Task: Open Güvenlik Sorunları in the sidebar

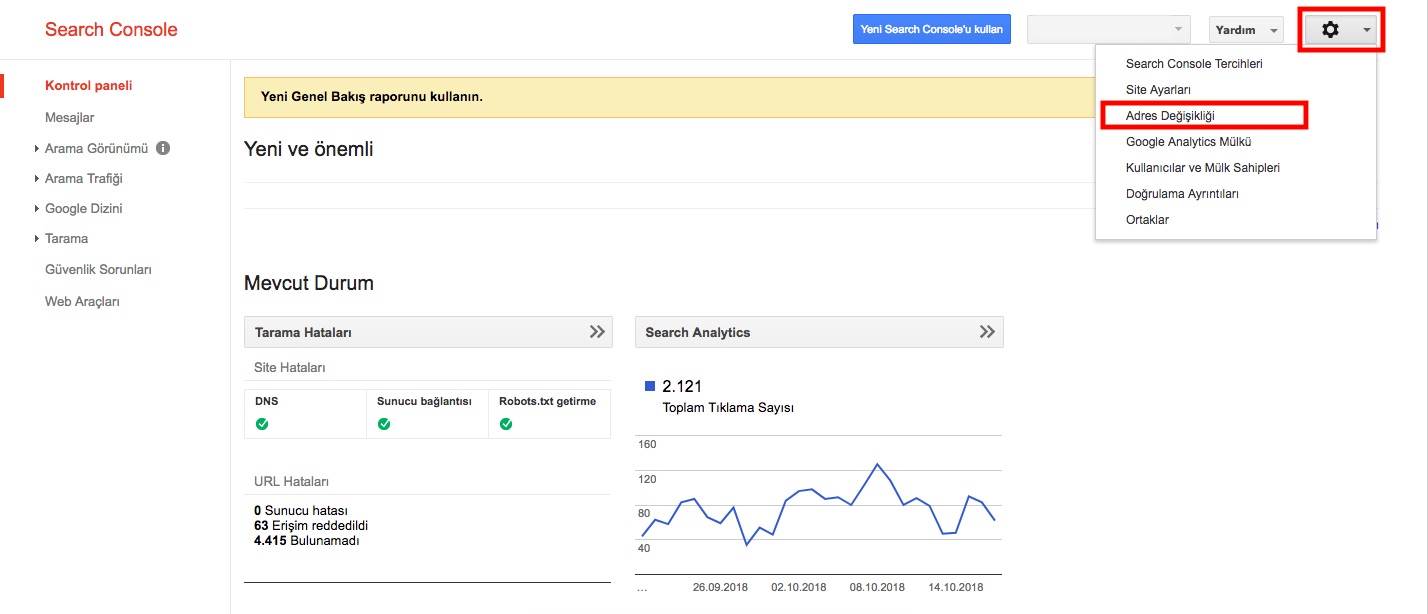Action: tap(98, 270)
